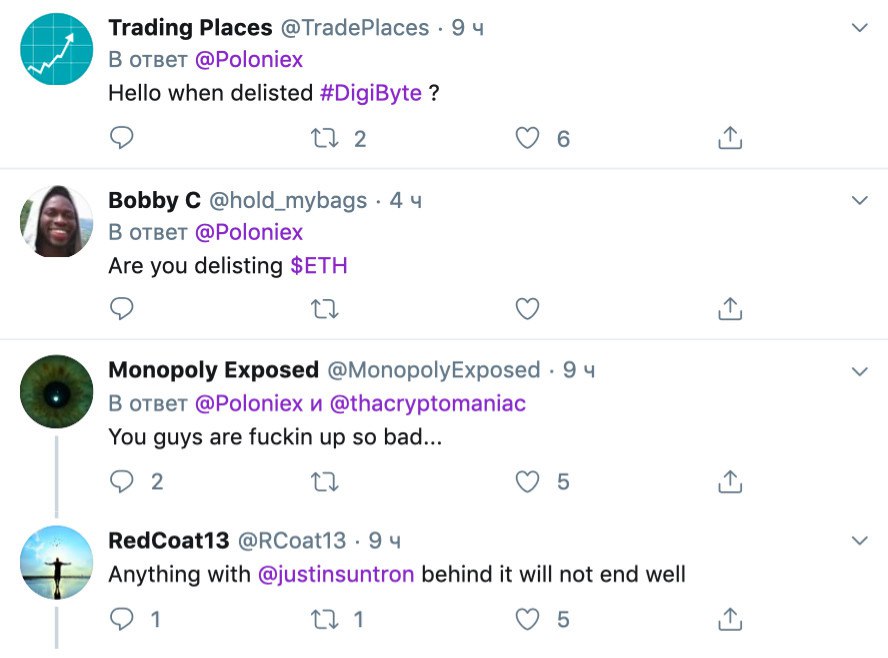Share Bobby C's tweet
This screenshot has width=888, height=658.
pos(730,310)
